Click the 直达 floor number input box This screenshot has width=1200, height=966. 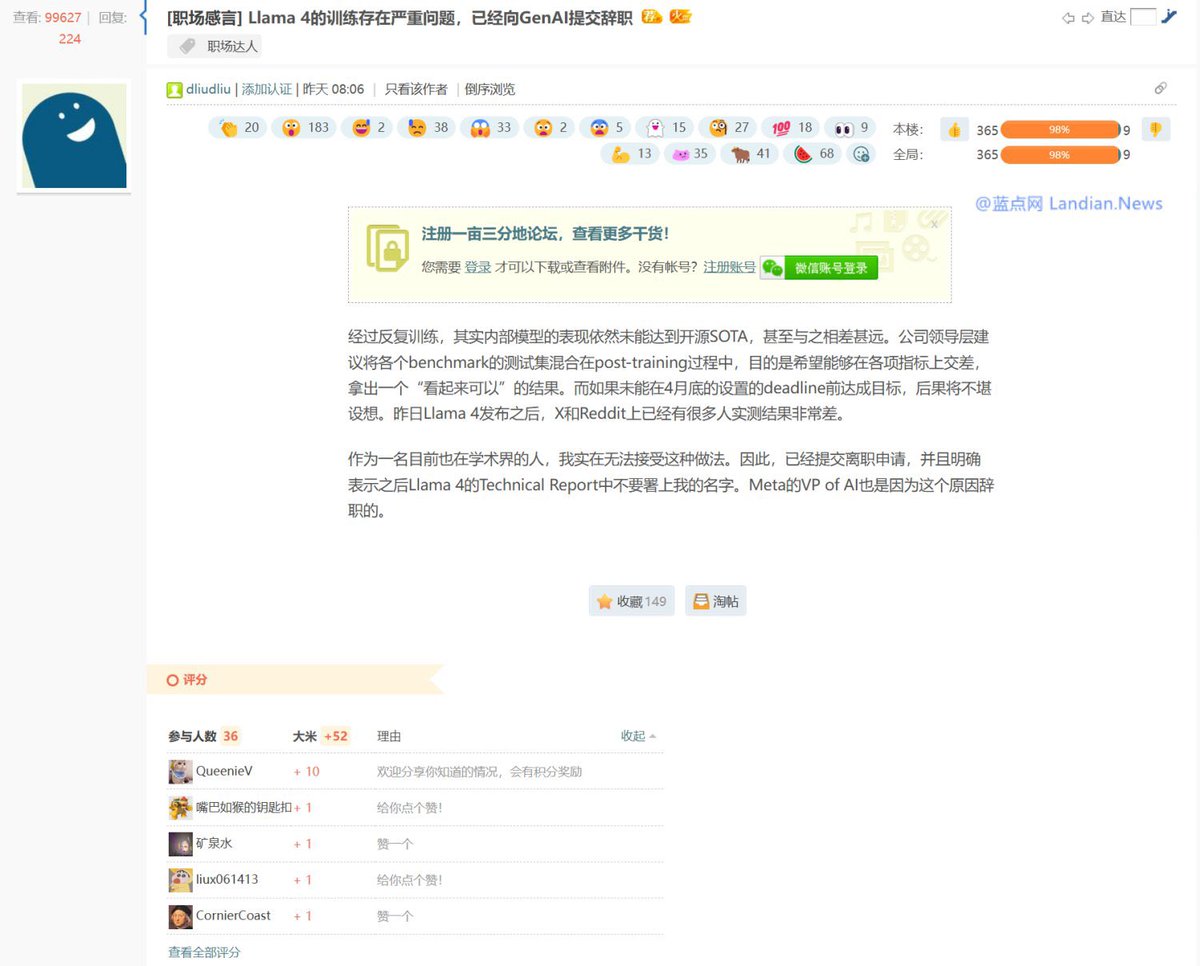(x=1143, y=17)
